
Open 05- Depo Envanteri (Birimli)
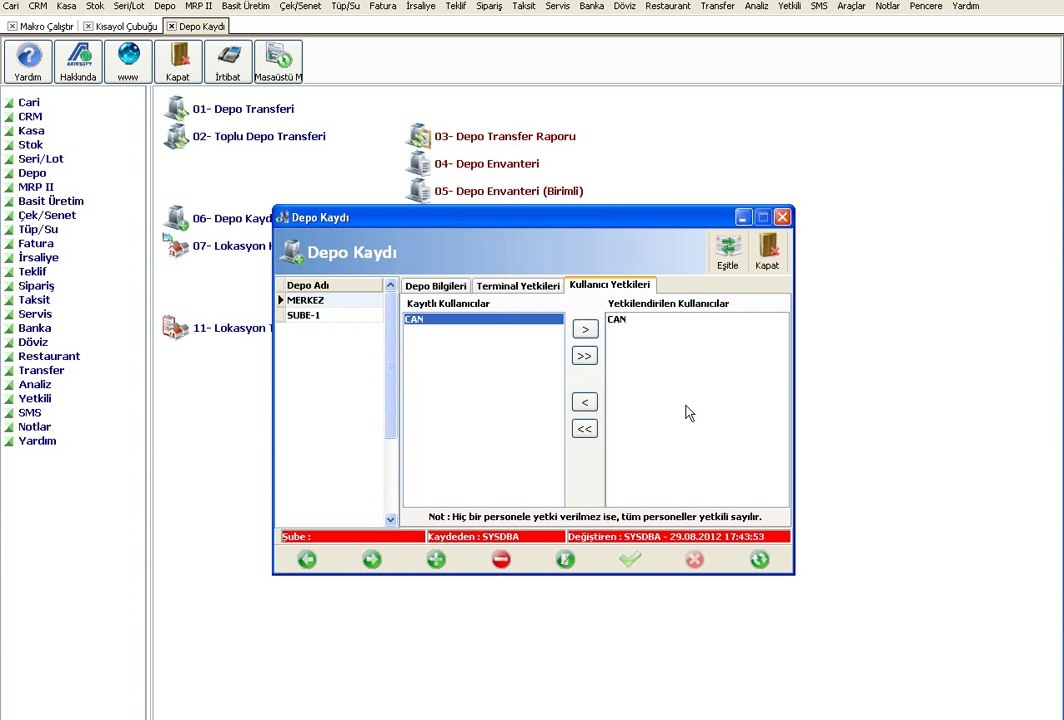coord(495,191)
